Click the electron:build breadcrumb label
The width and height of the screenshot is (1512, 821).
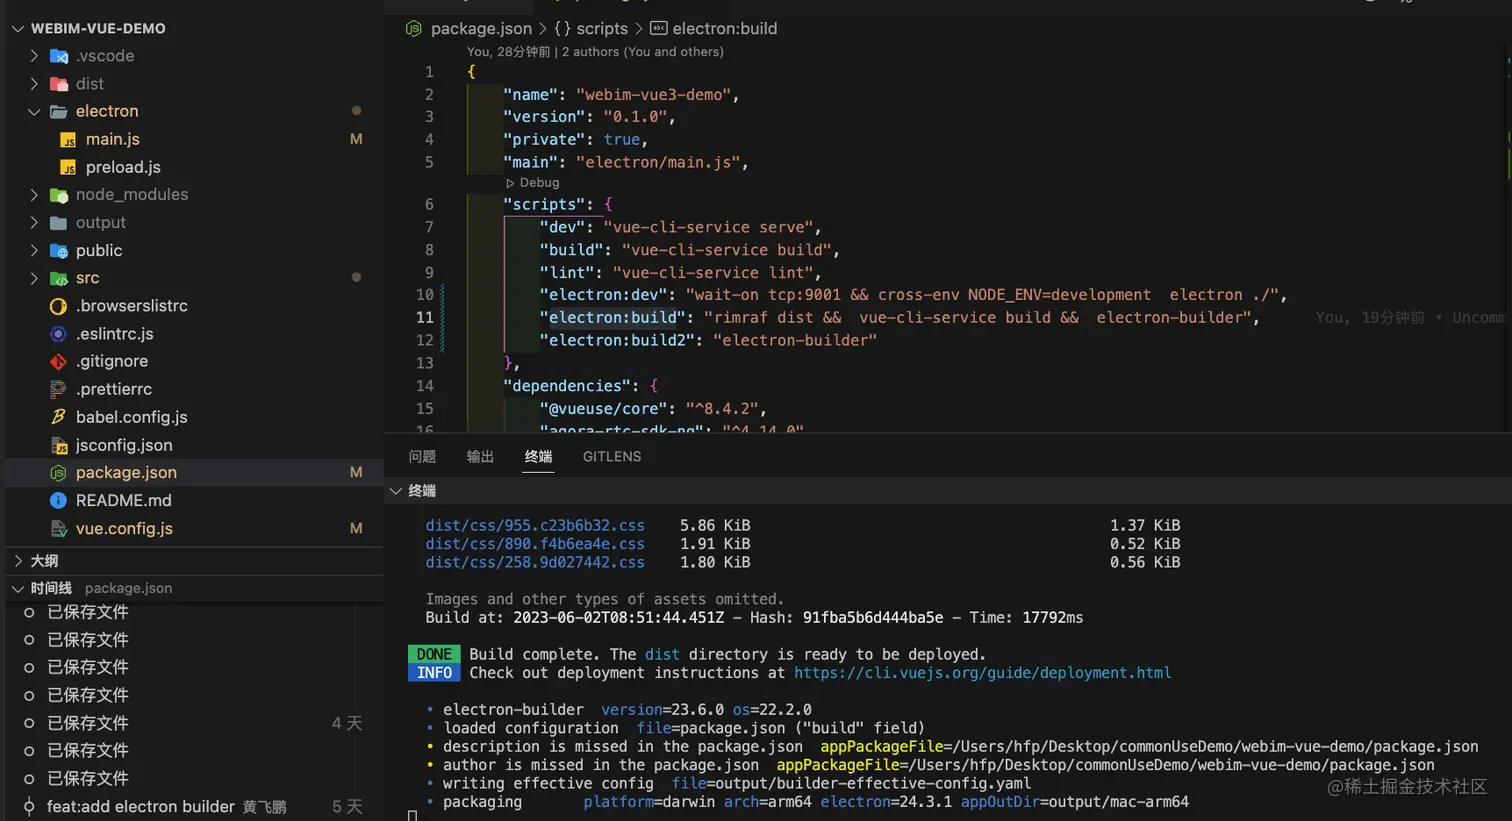(x=724, y=29)
